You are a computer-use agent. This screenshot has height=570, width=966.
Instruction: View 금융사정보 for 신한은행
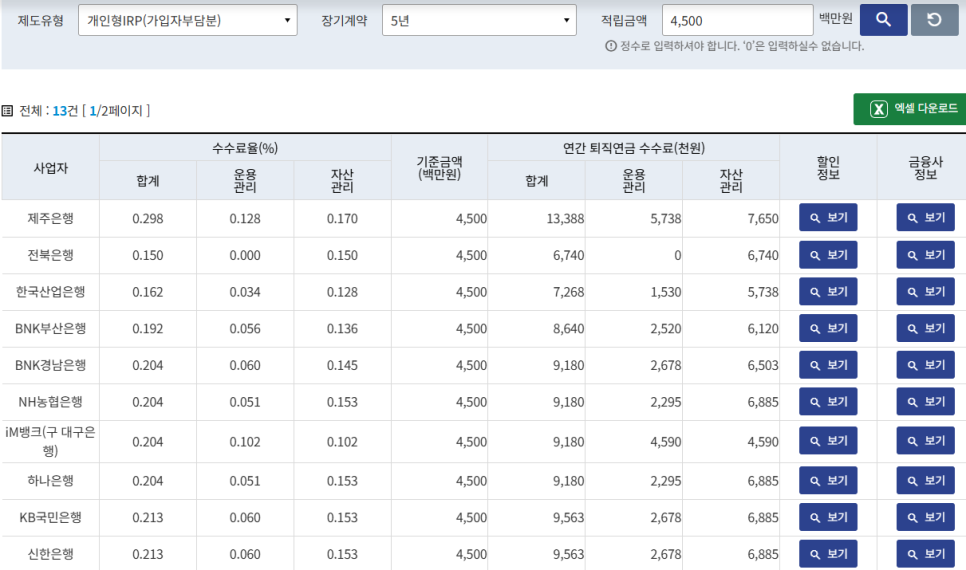(925, 554)
